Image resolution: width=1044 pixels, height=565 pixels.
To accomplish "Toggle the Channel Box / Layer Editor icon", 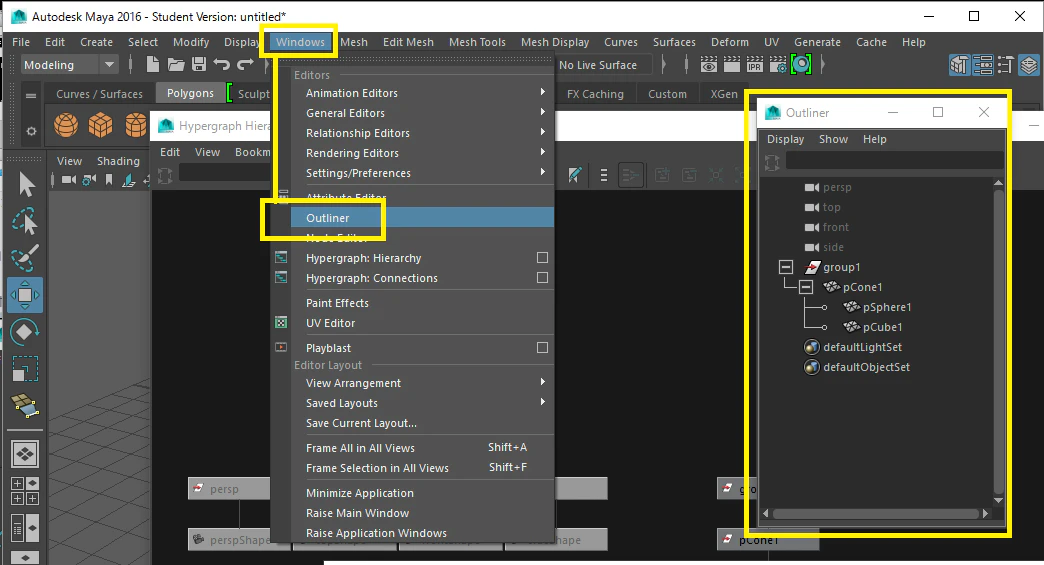I will coord(1029,65).
